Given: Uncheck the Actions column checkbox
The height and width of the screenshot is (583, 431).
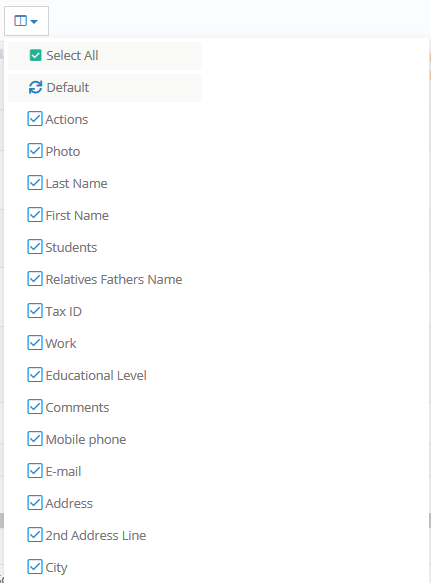Looking at the screenshot, I should click(x=35, y=119).
